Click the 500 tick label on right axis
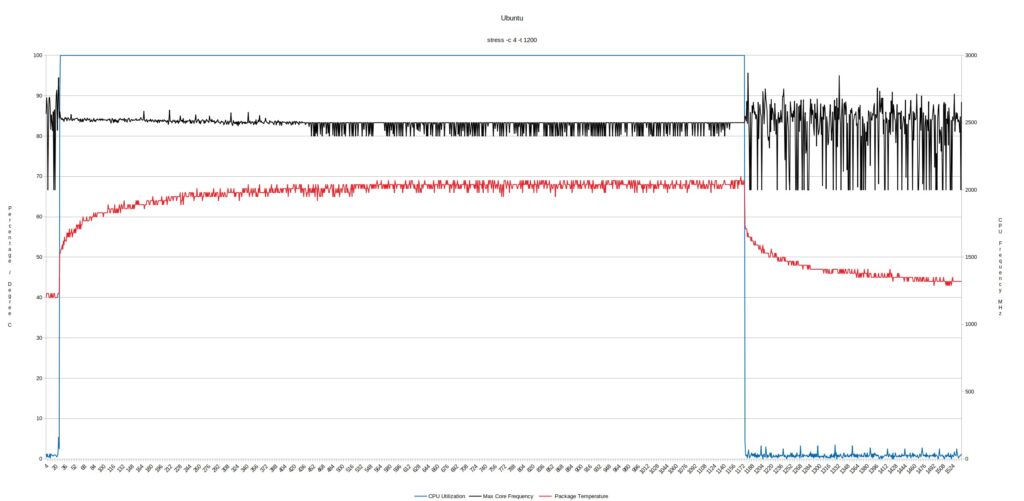Screen dimensions: 1024x501 coord(968,392)
